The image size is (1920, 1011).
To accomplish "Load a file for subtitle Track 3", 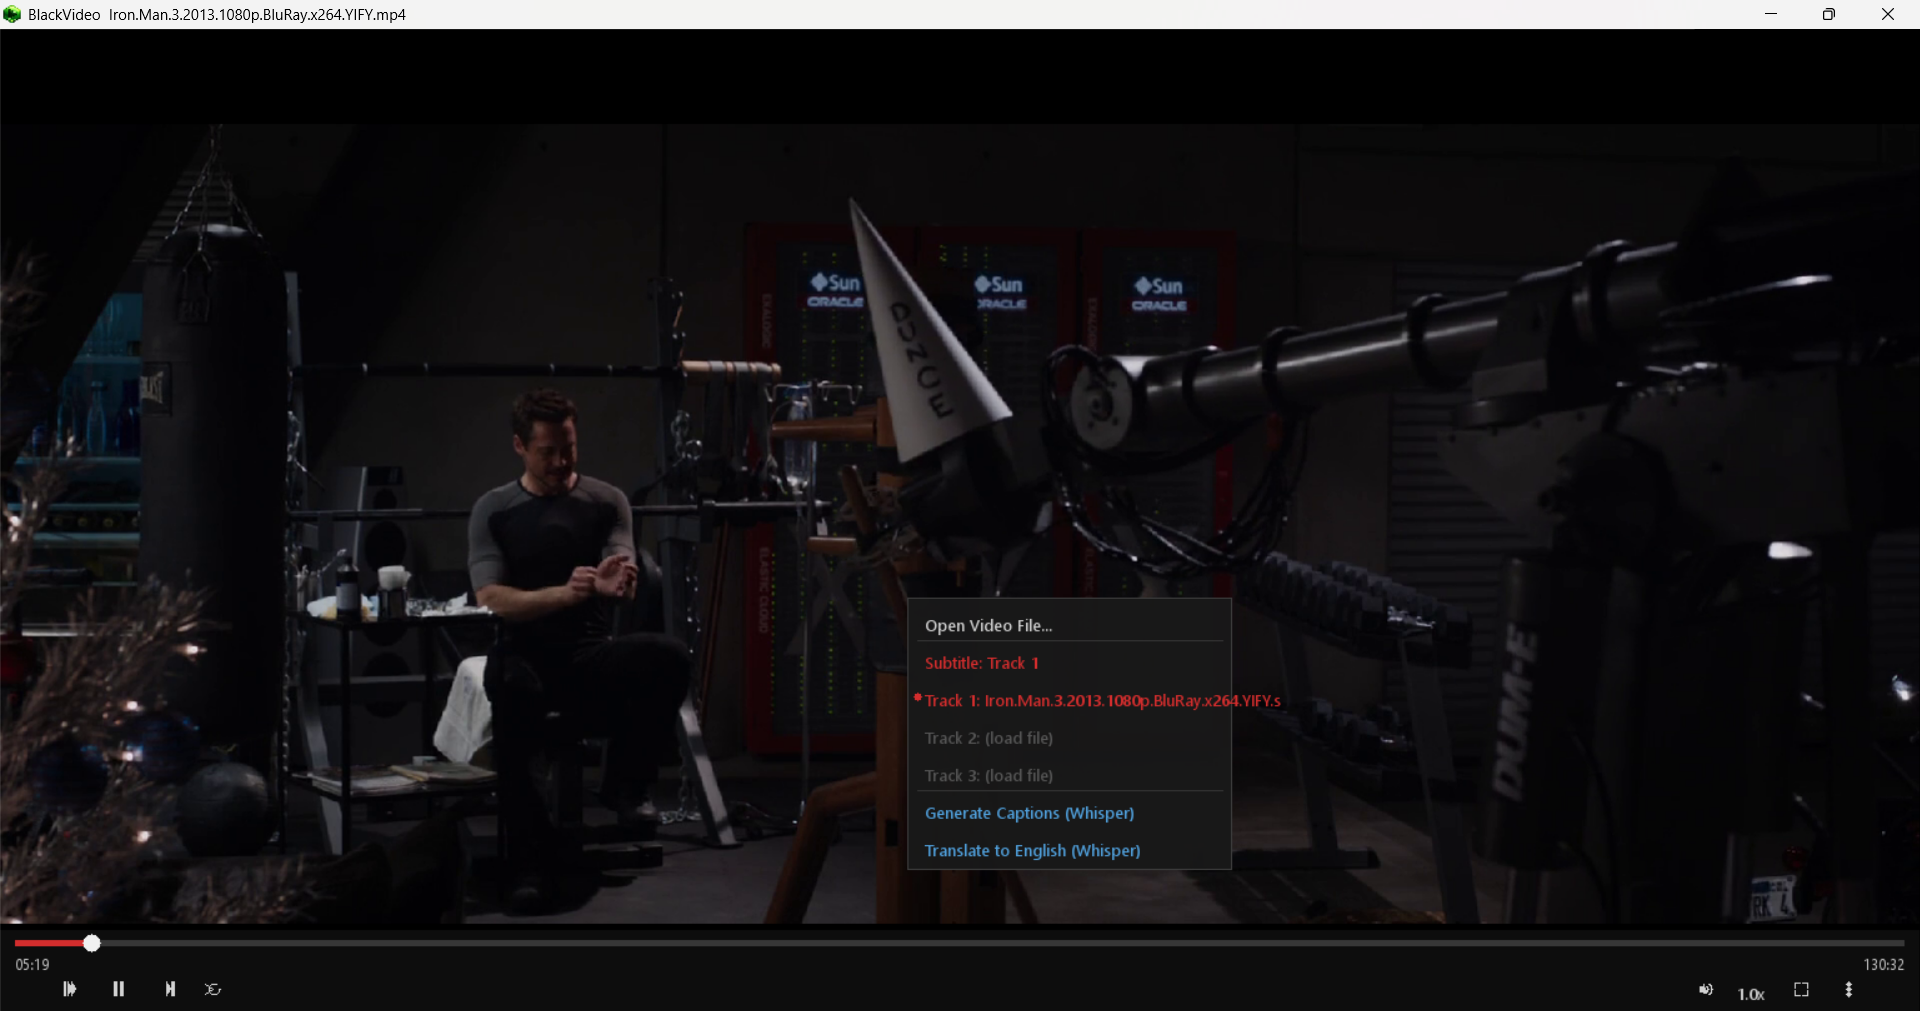I will [x=1069, y=775].
